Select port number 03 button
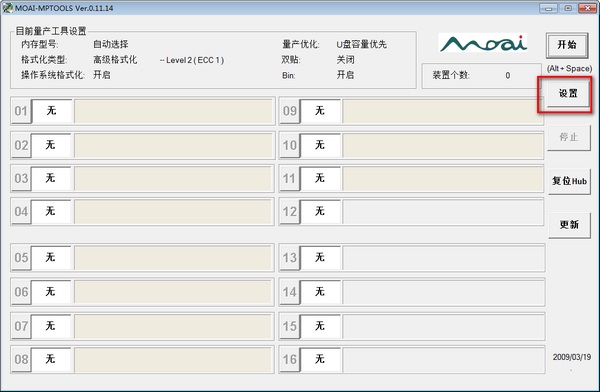Image resolution: width=600 pixels, height=392 pixels. pos(21,178)
